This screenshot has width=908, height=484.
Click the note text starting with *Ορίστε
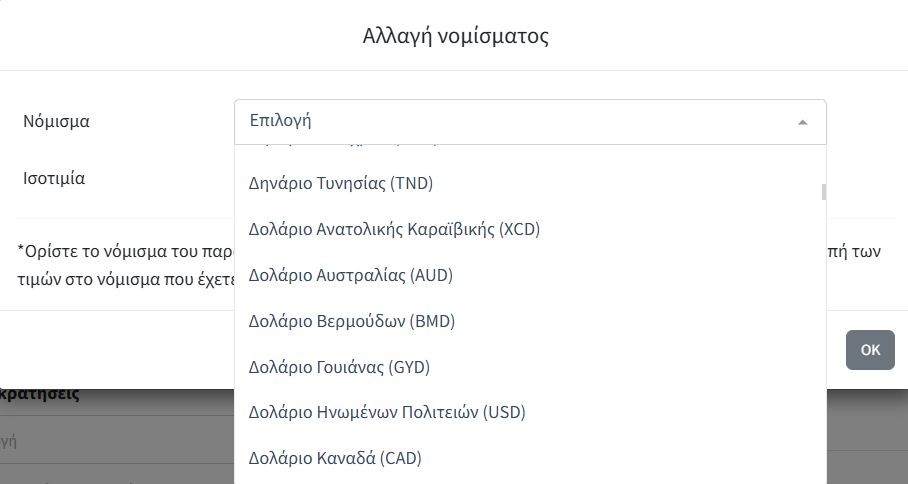point(120,252)
